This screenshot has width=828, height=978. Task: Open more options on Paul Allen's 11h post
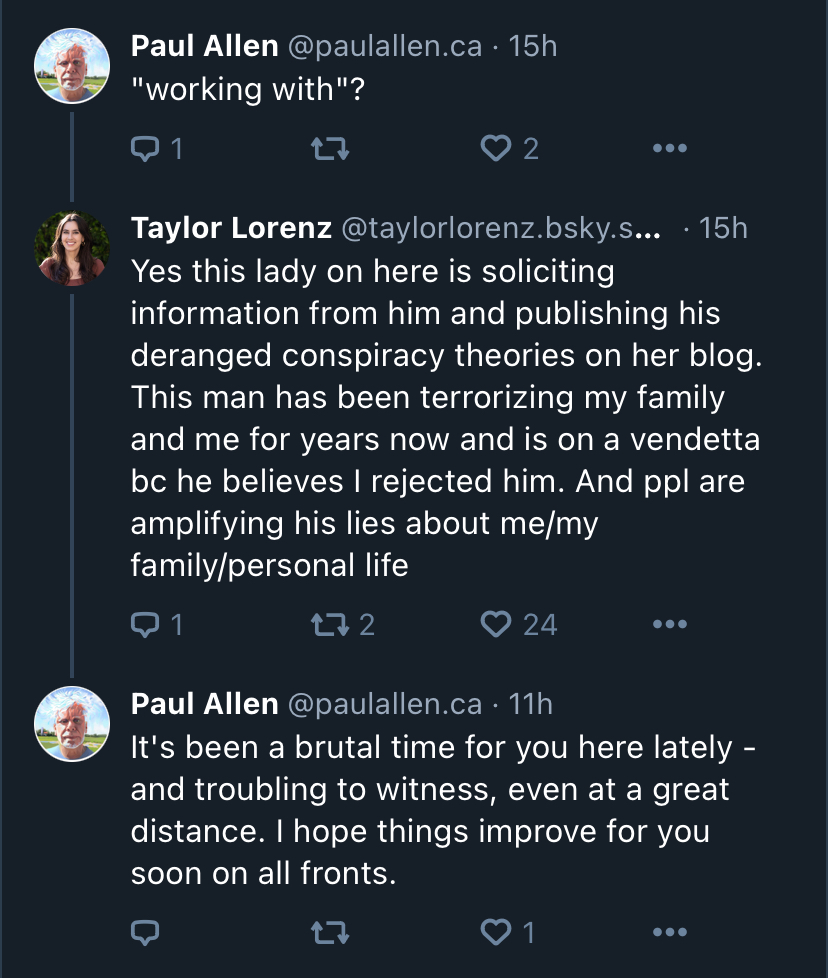[x=670, y=932]
